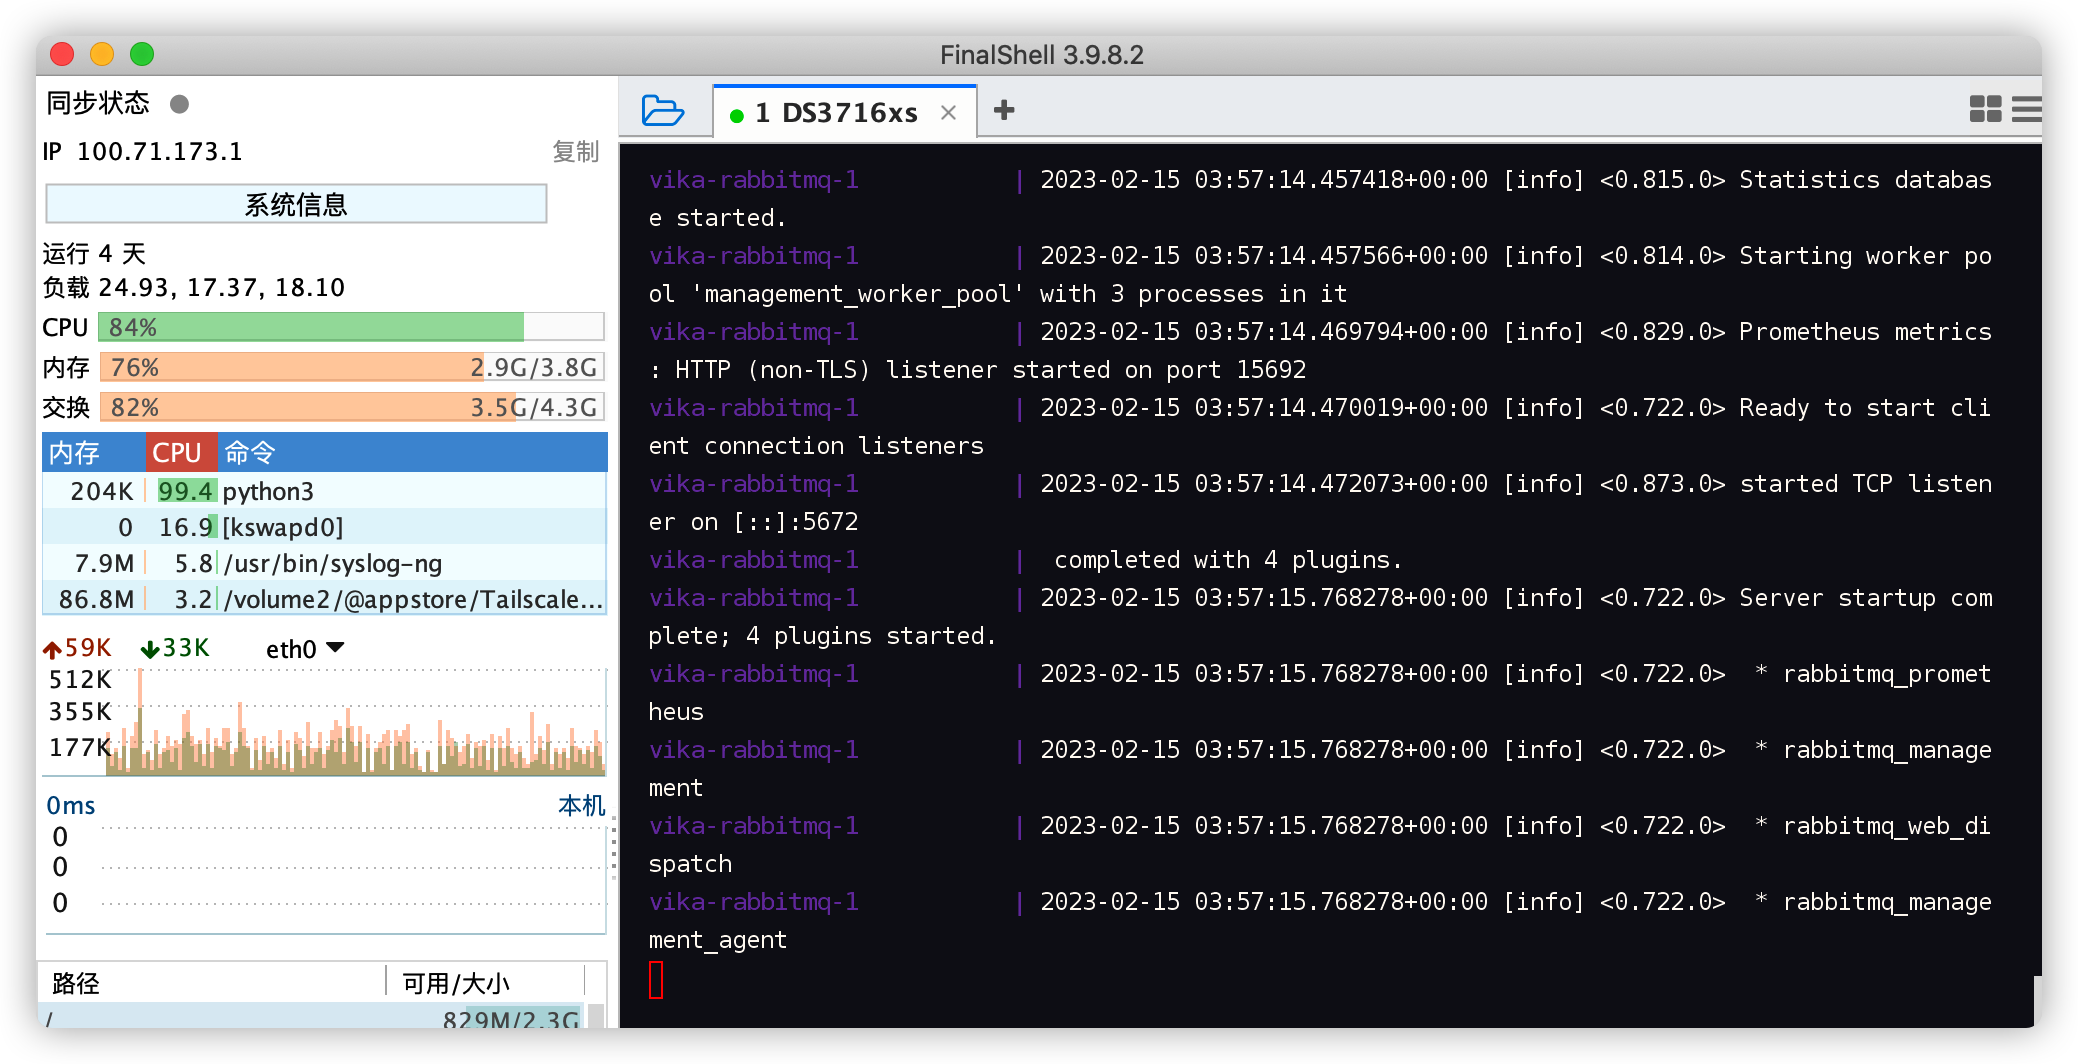This screenshot has width=2078, height=1064.
Task: Select the /usr/bin/syslog-ng process row
Action: pos(324,563)
